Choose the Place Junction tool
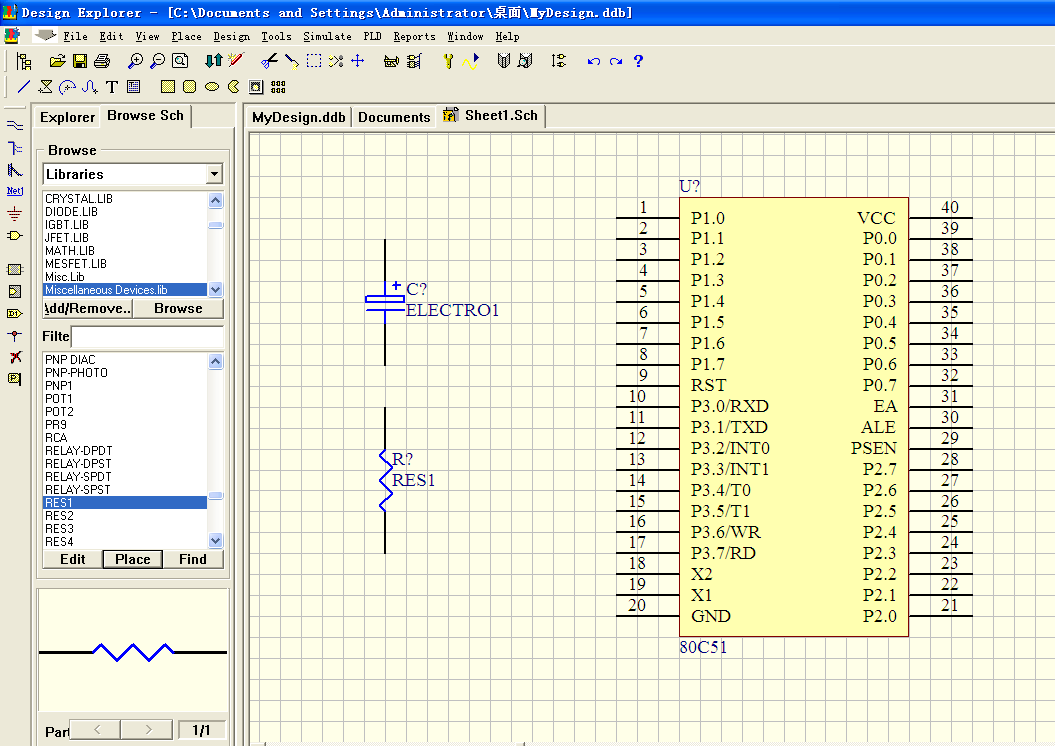This screenshot has width=1055, height=746. (14, 336)
